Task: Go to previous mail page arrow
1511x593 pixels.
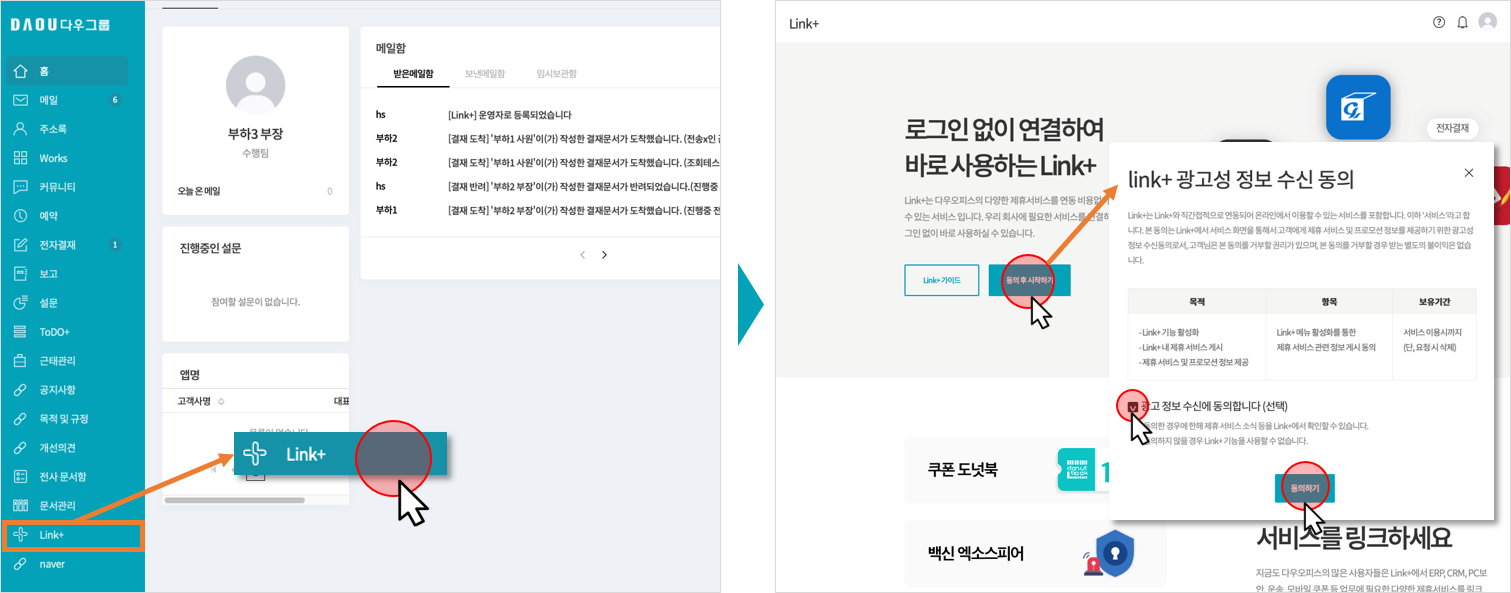Action: [583, 255]
